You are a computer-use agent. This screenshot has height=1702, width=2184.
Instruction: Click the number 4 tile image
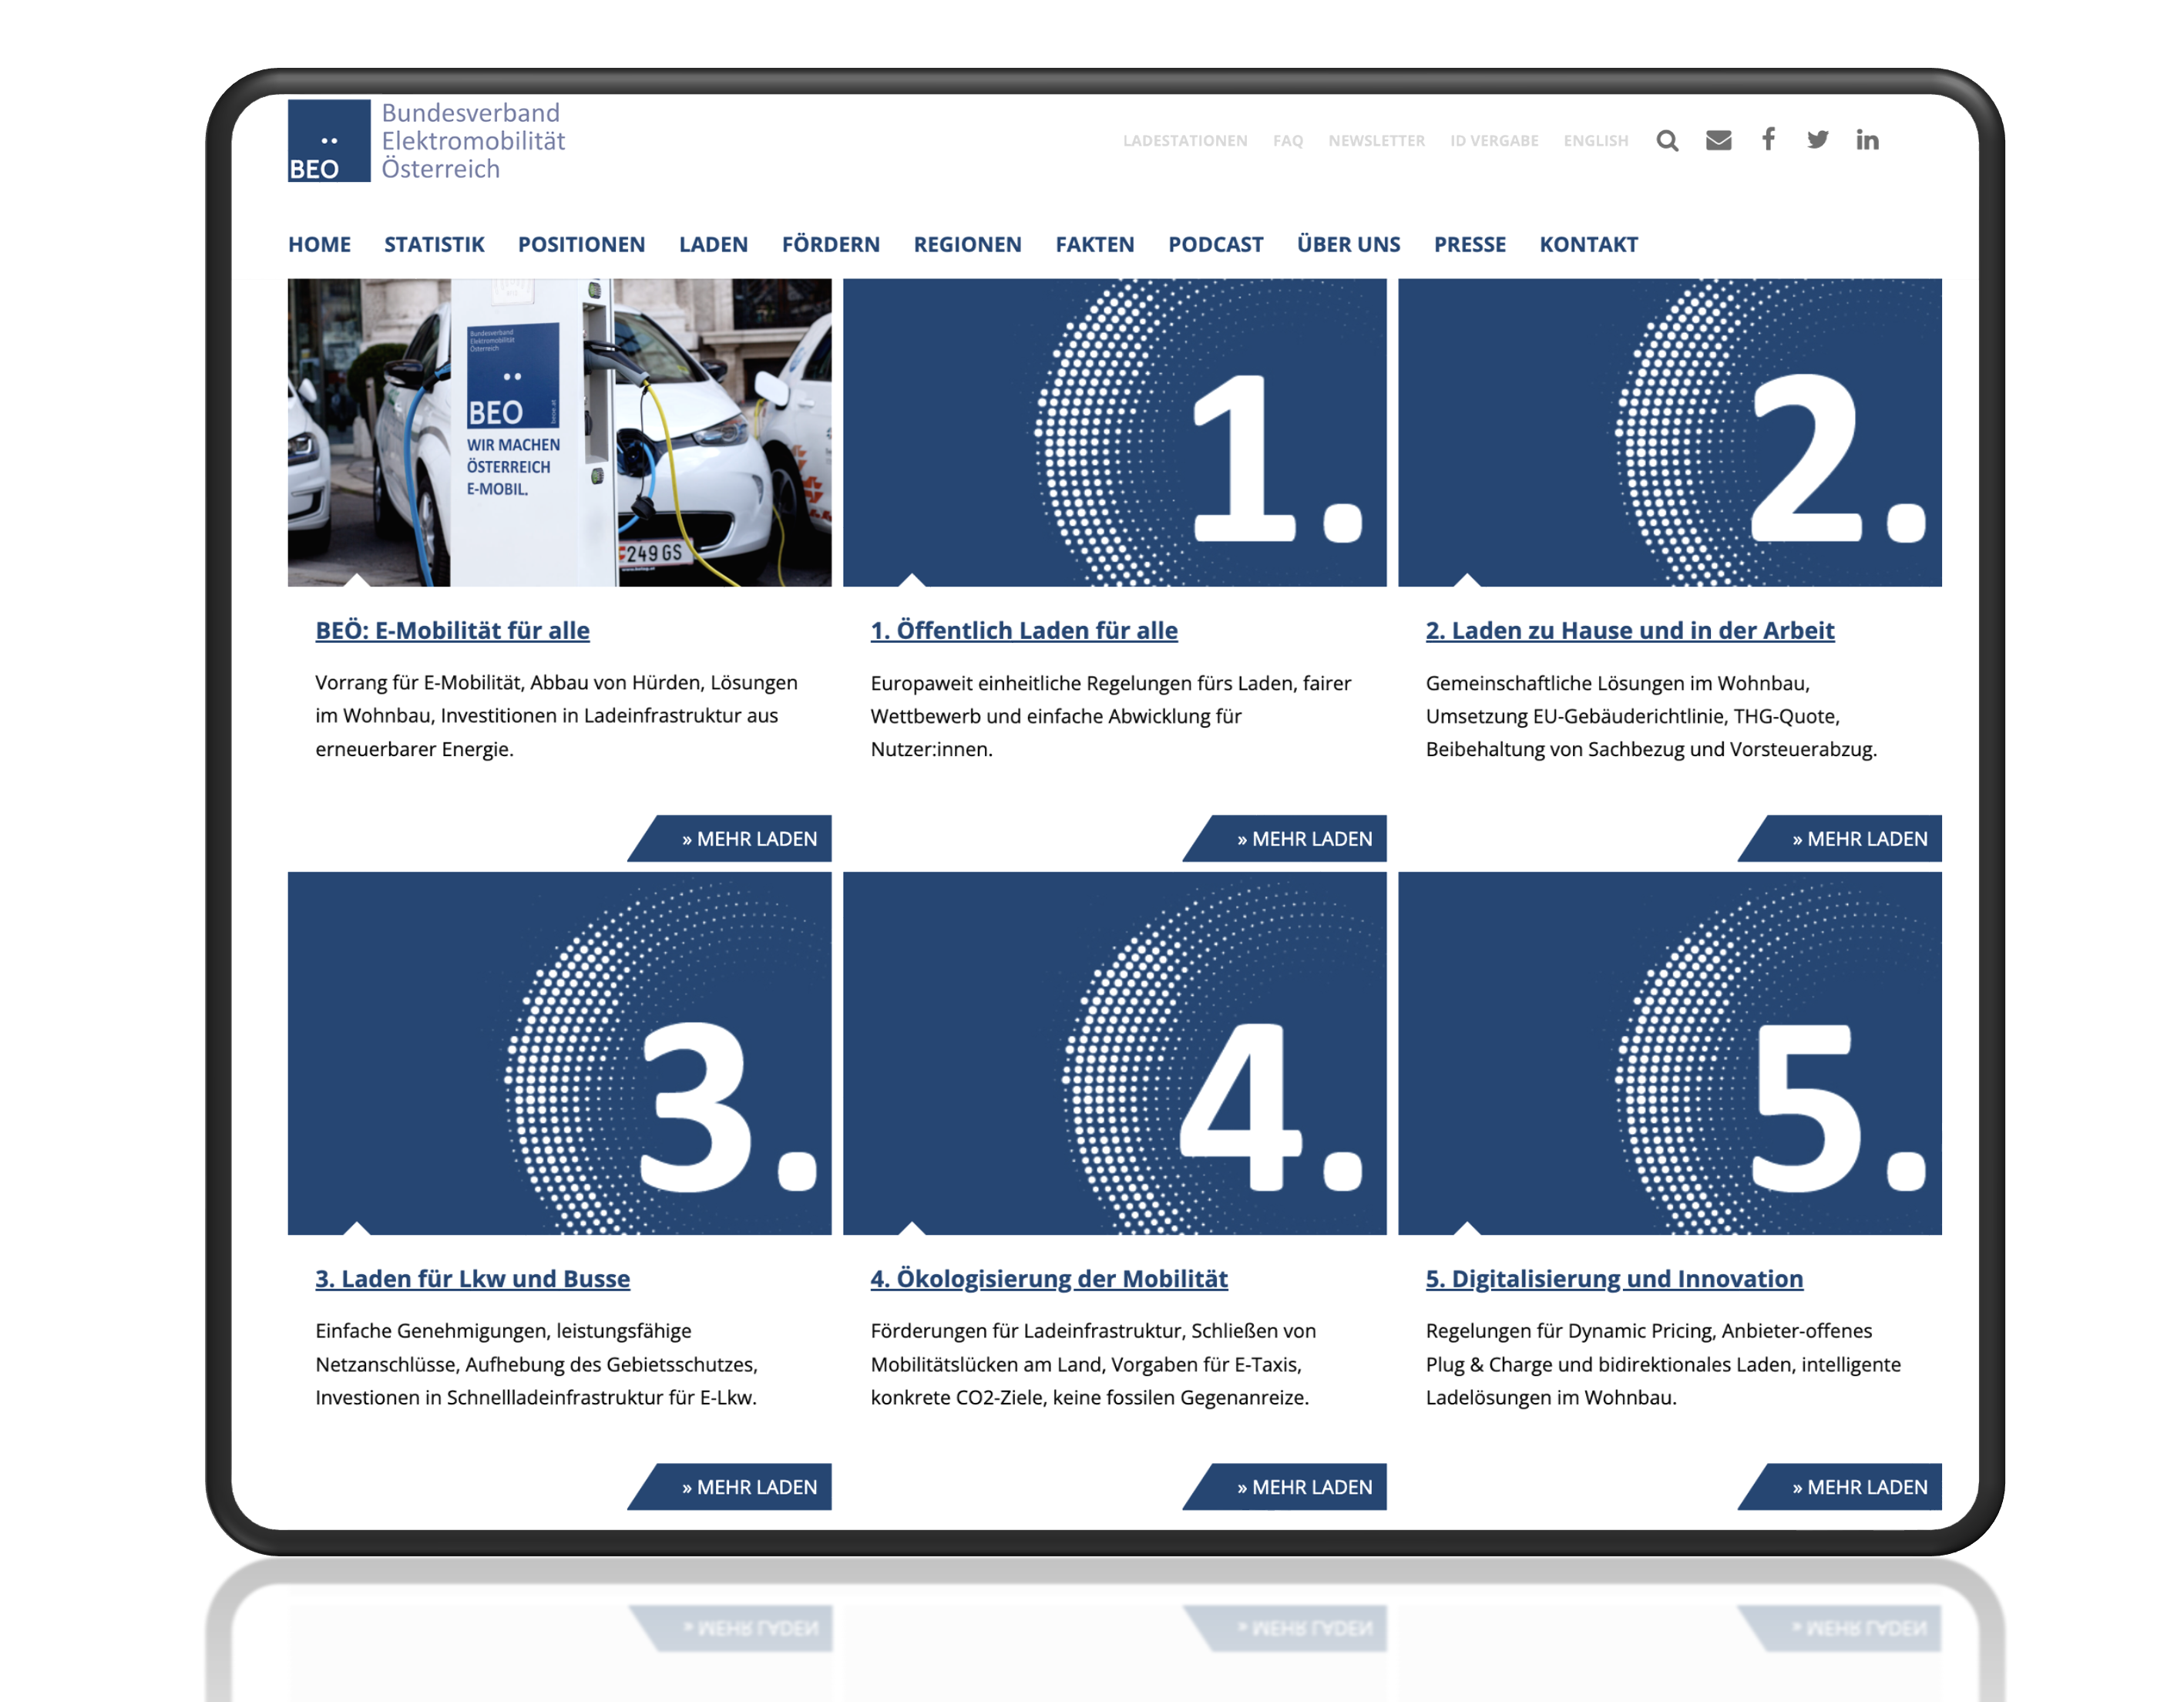click(x=1114, y=1053)
